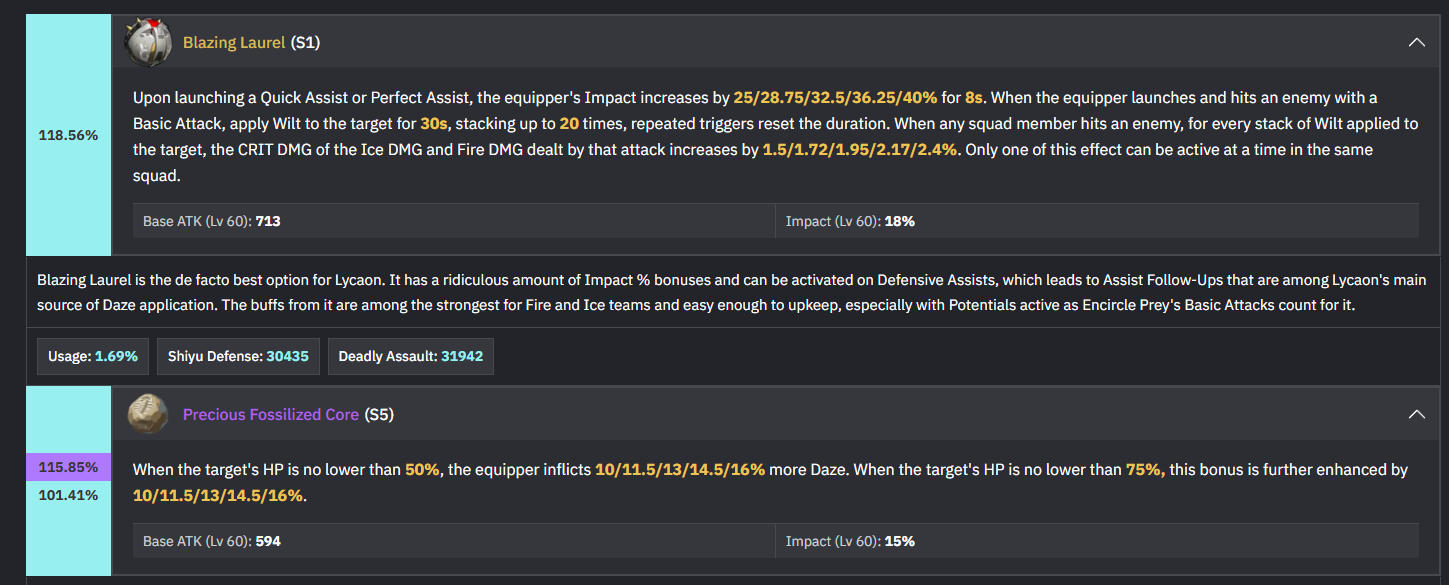The height and width of the screenshot is (585, 1449).
Task: Collapse the Blazing Laurel card chevron
Action: (1416, 43)
